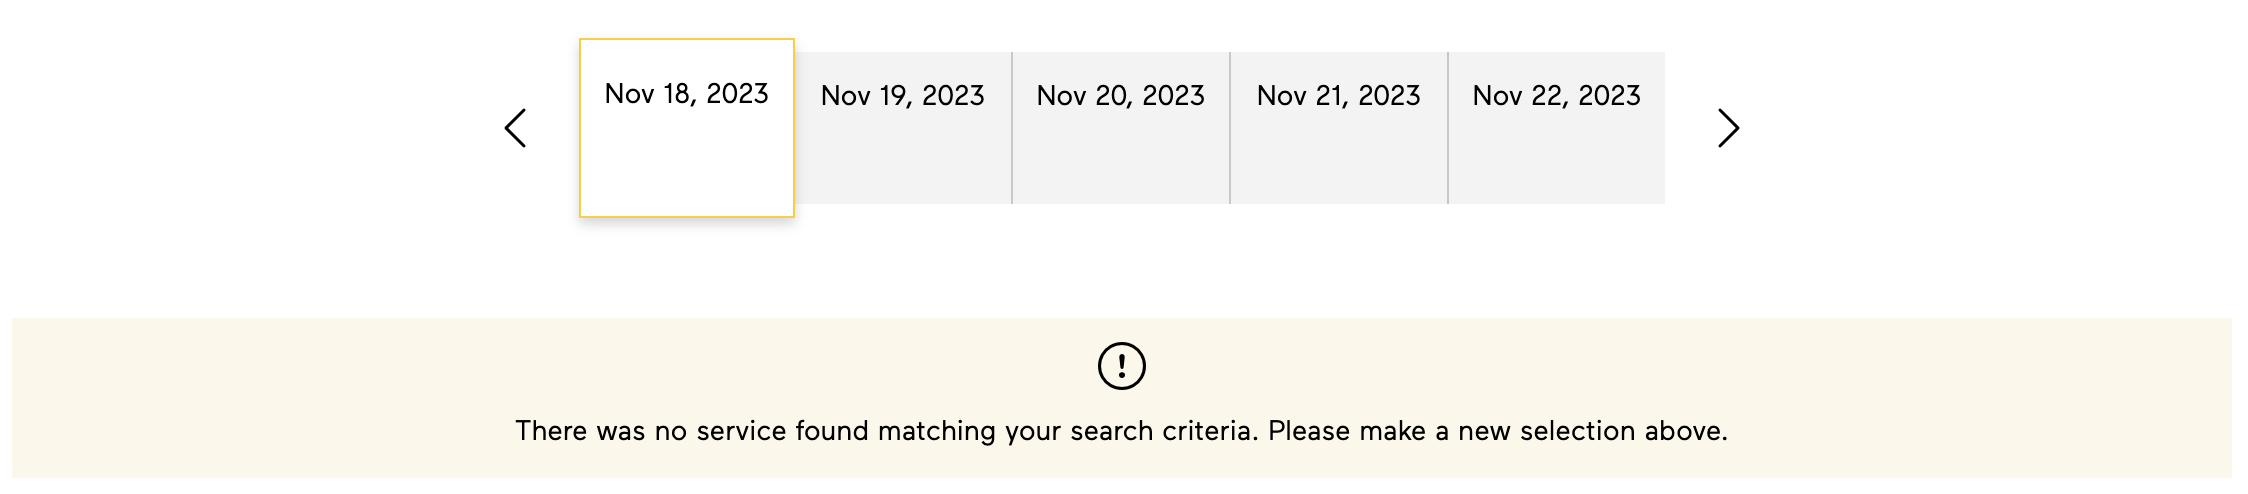Click 'Please make a new selection above' sentence
The image size is (2248, 494).
(x=1498, y=431)
